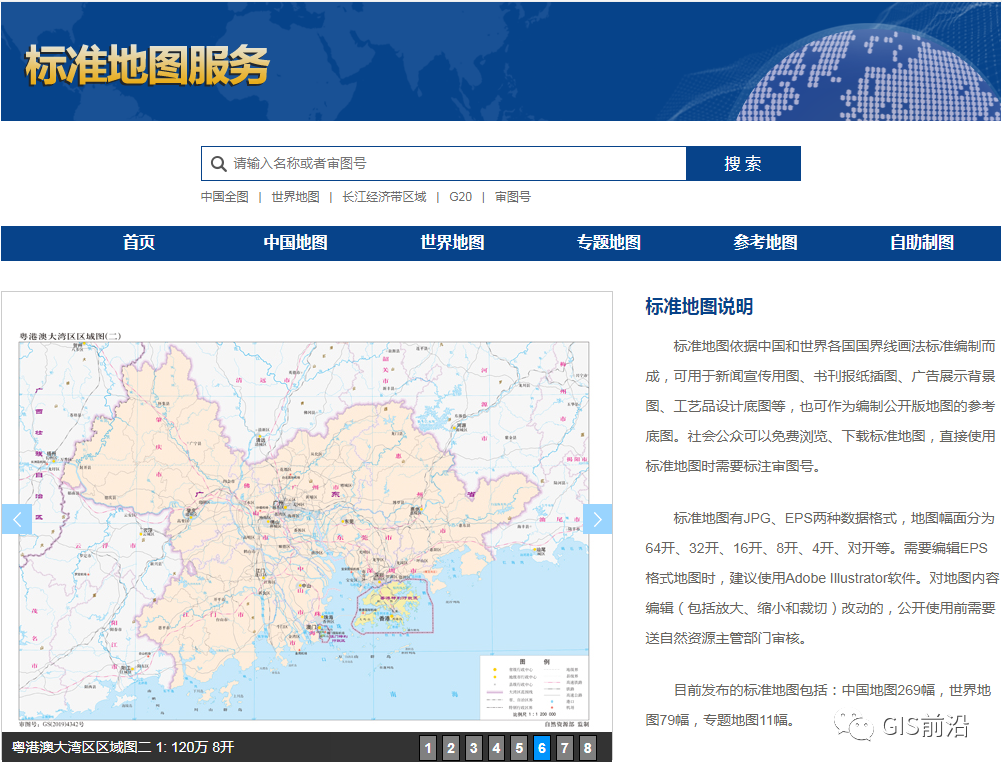Screen dimensions: 1002x770
Task: Open the 长江经济带区域 quick link
Action: tap(384, 197)
